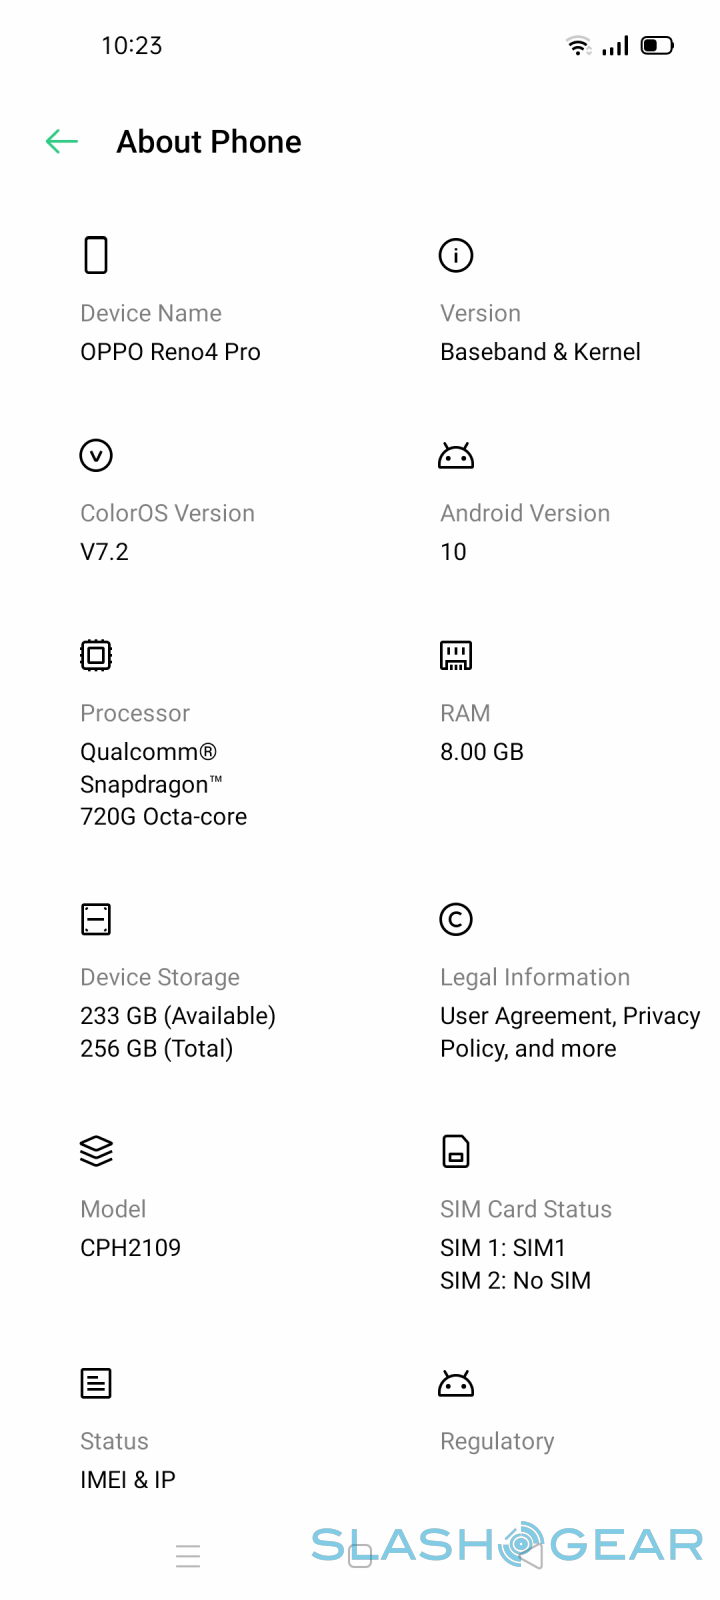Tap the Device Storage drive icon
The height and width of the screenshot is (1600, 720).
(96, 919)
